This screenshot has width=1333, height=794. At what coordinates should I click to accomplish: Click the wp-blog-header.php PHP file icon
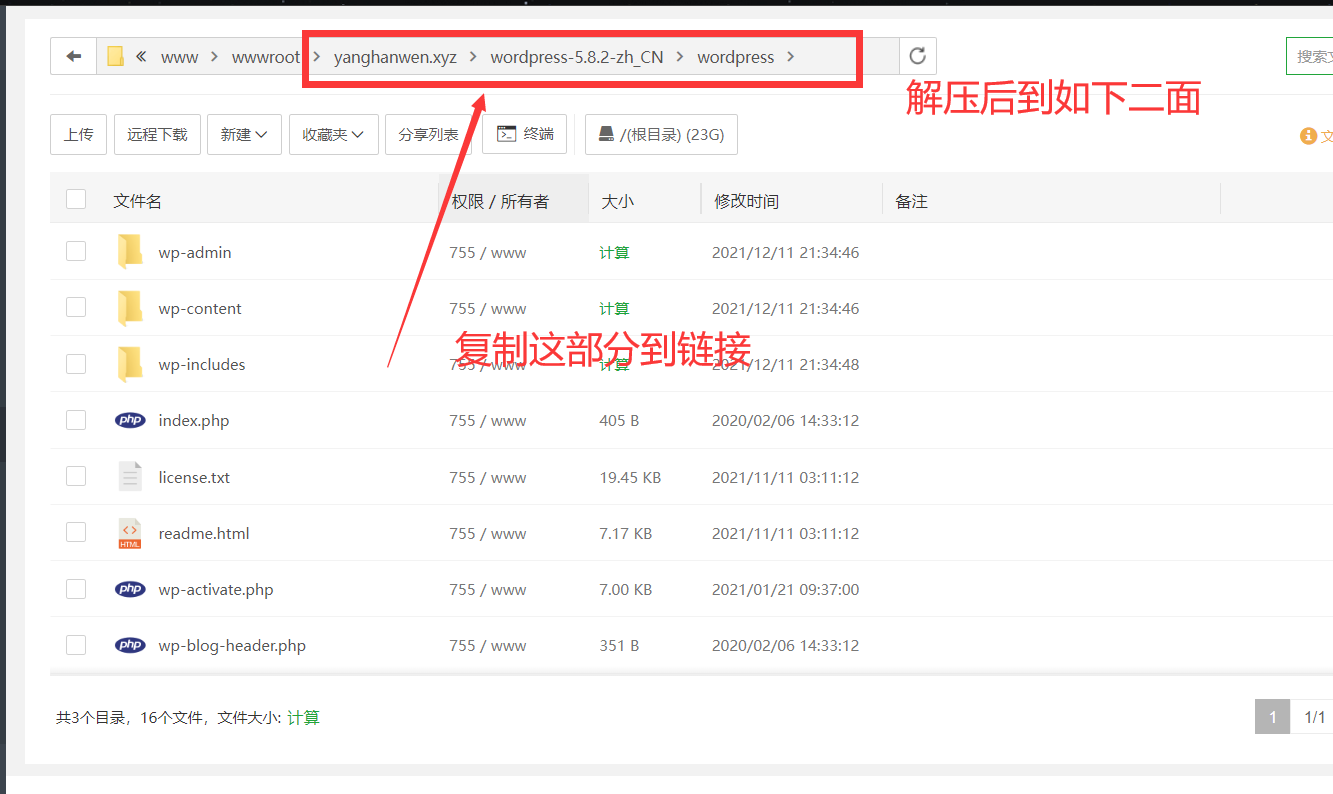(x=130, y=645)
